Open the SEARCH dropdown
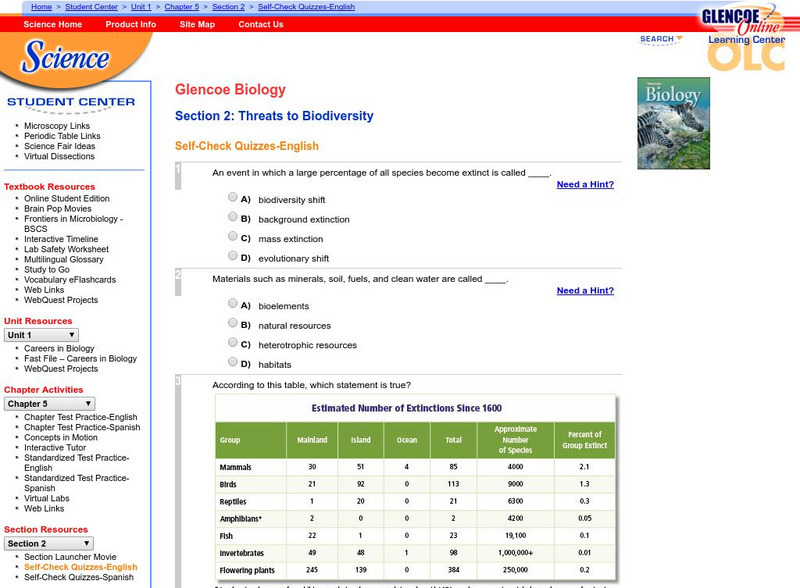 point(661,39)
